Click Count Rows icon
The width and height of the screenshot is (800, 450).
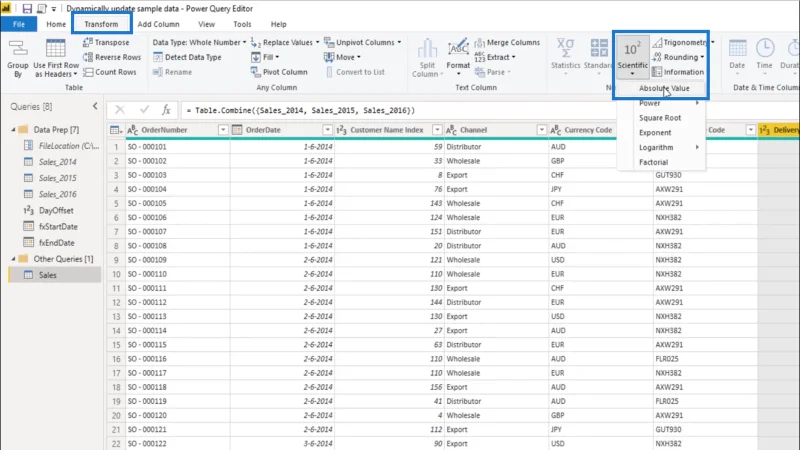88,72
